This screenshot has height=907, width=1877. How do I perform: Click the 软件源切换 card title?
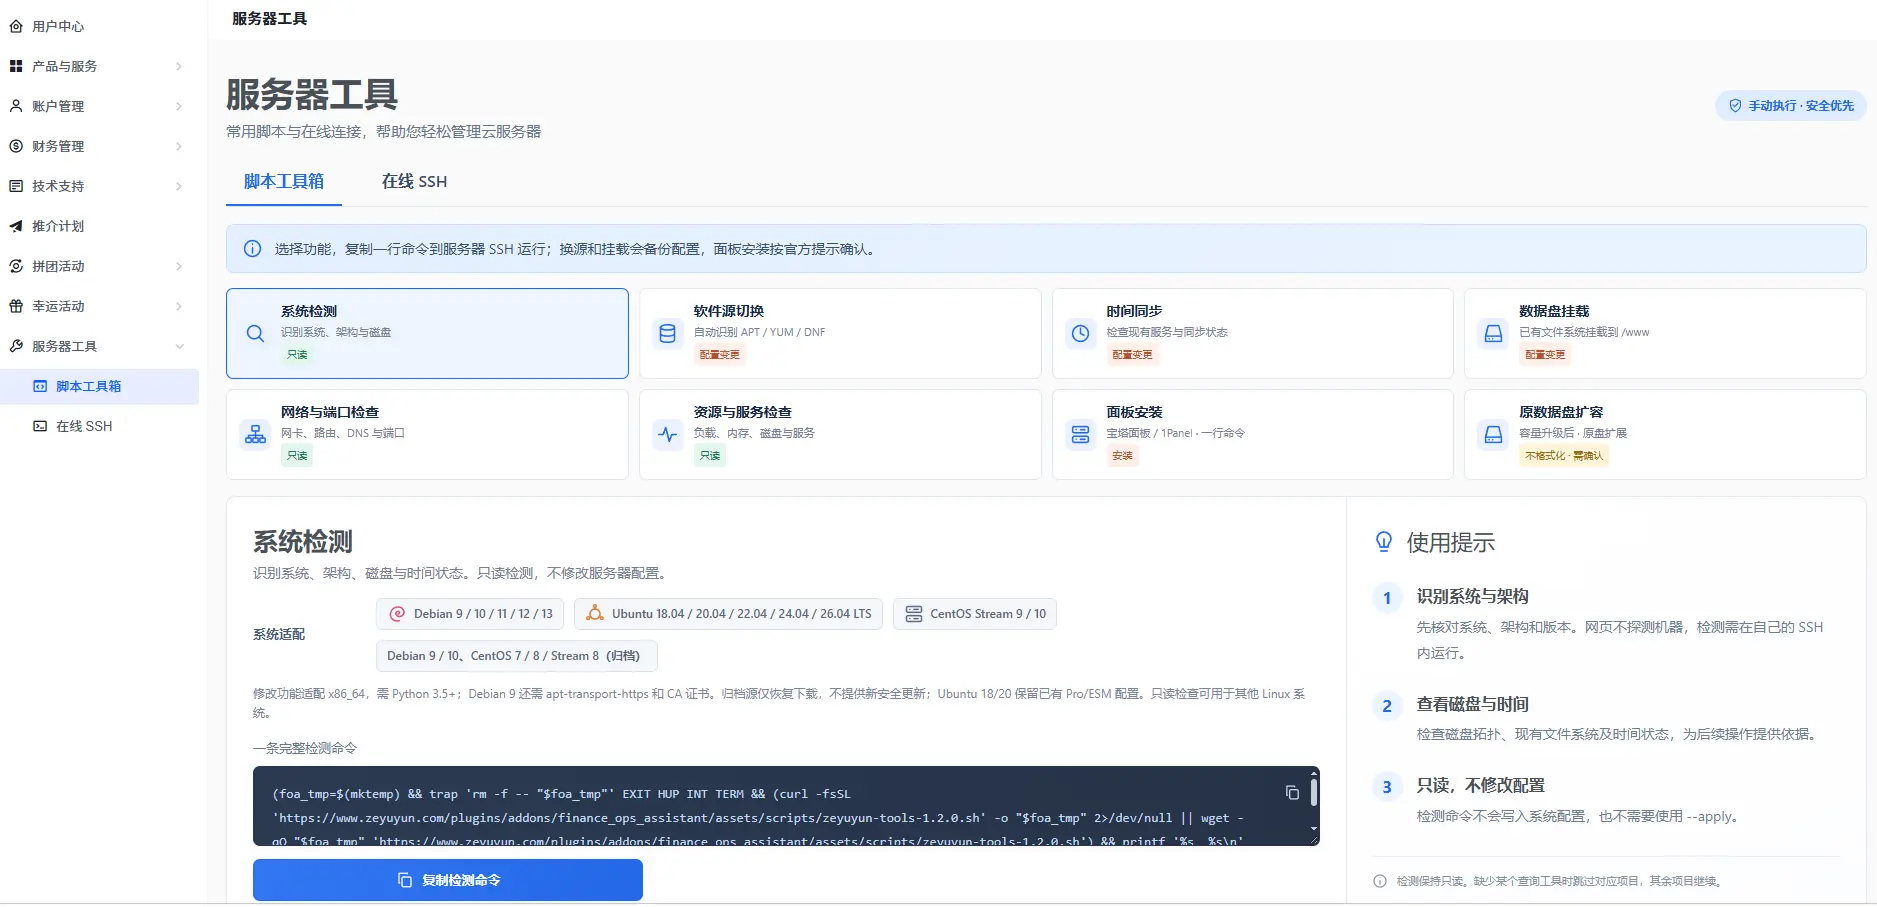tap(729, 311)
